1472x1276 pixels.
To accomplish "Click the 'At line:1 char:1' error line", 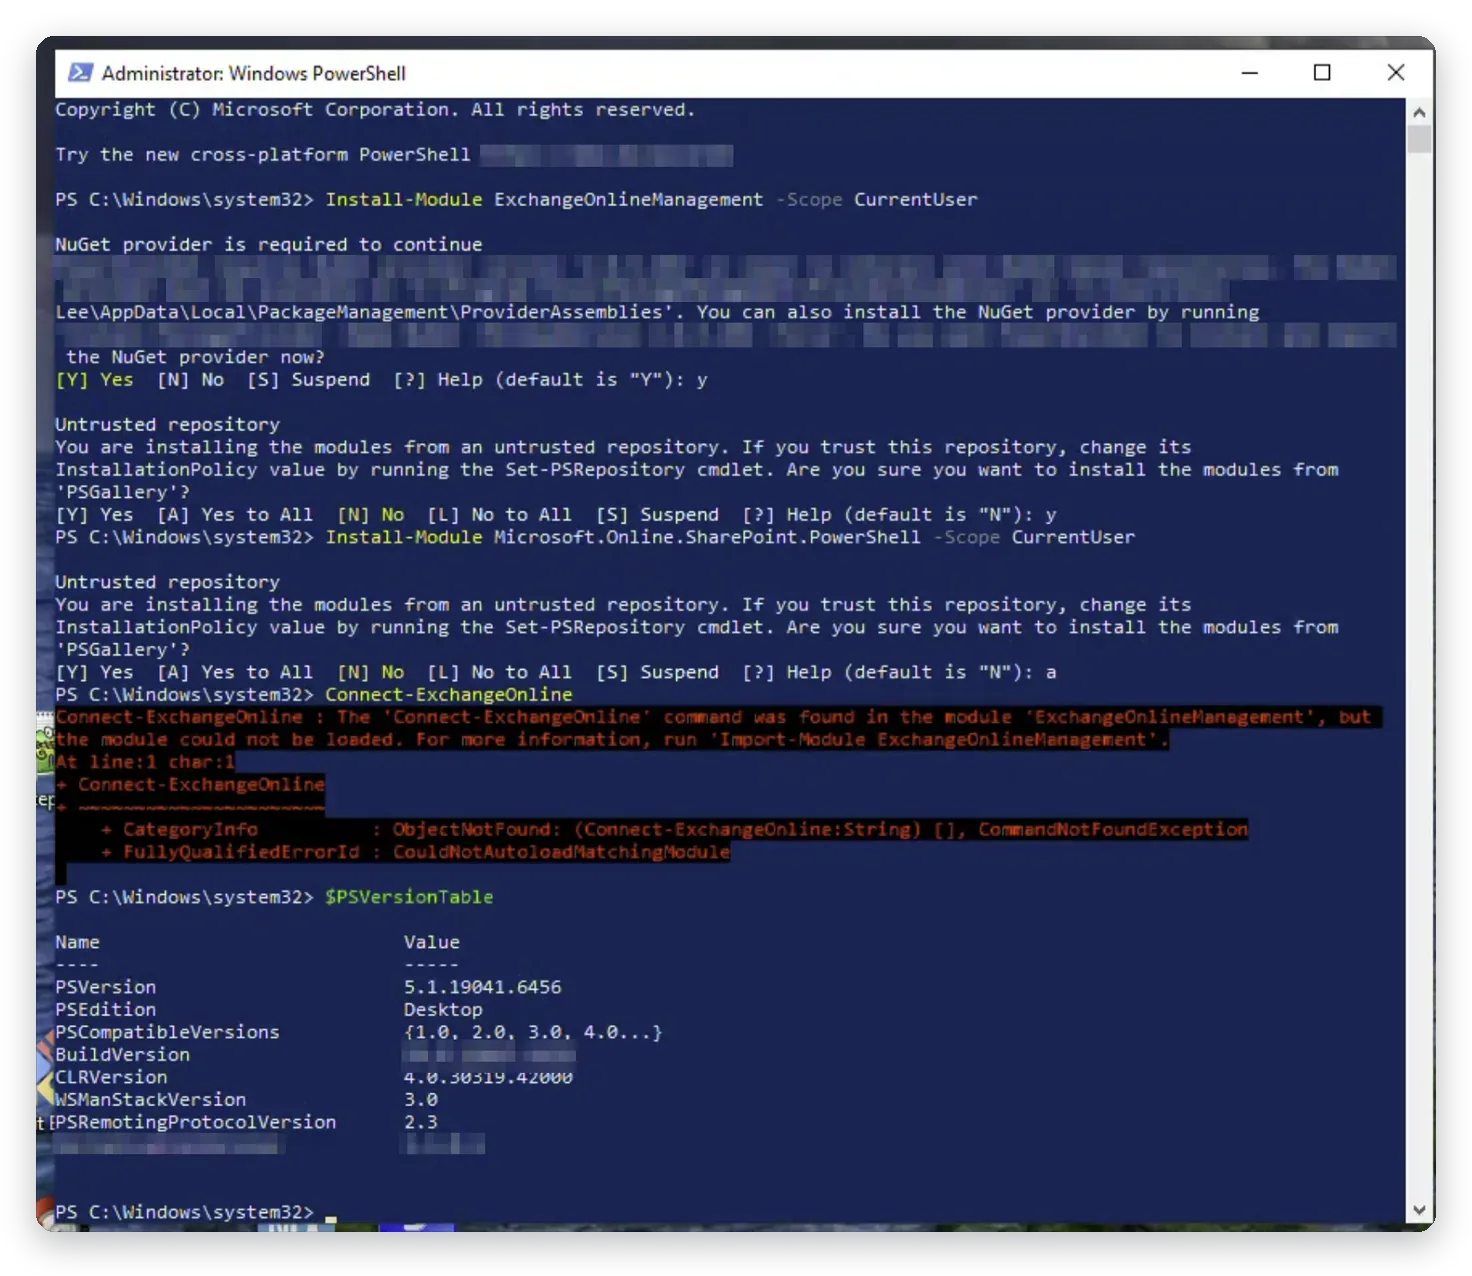I will (145, 762).
